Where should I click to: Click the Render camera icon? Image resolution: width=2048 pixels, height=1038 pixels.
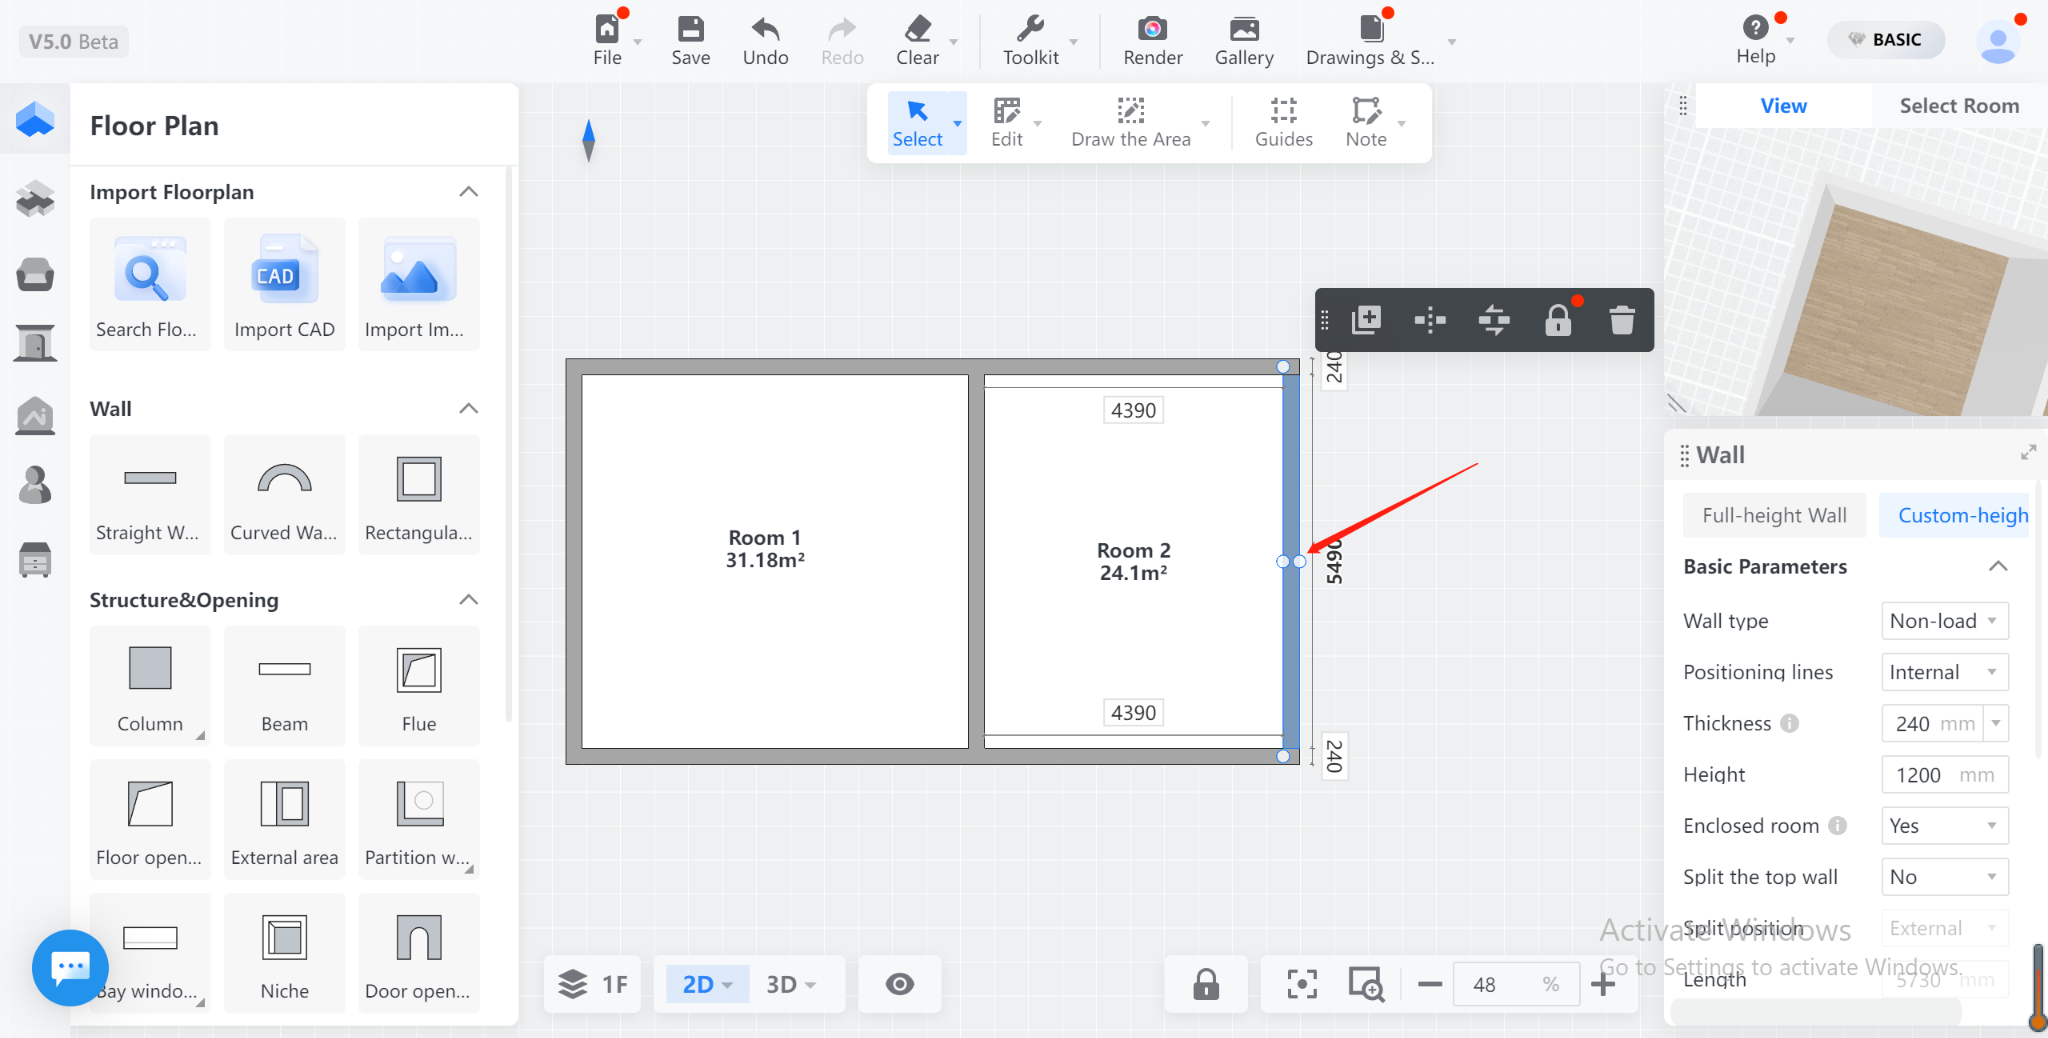[x=1152, y=29]
